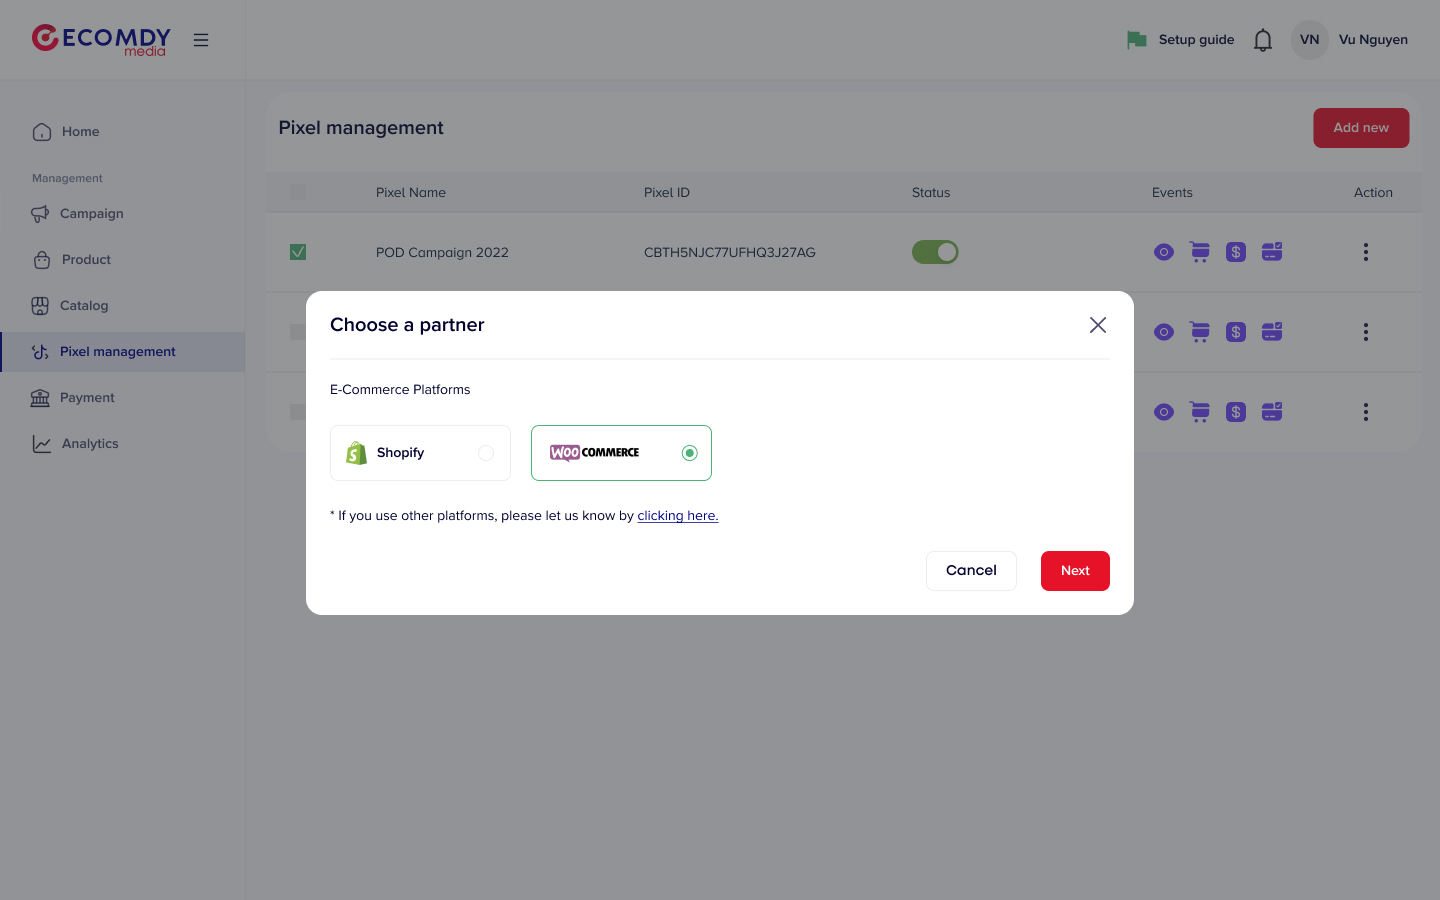Click the Add new button
1440x900 pixels.
(1361, 128)
